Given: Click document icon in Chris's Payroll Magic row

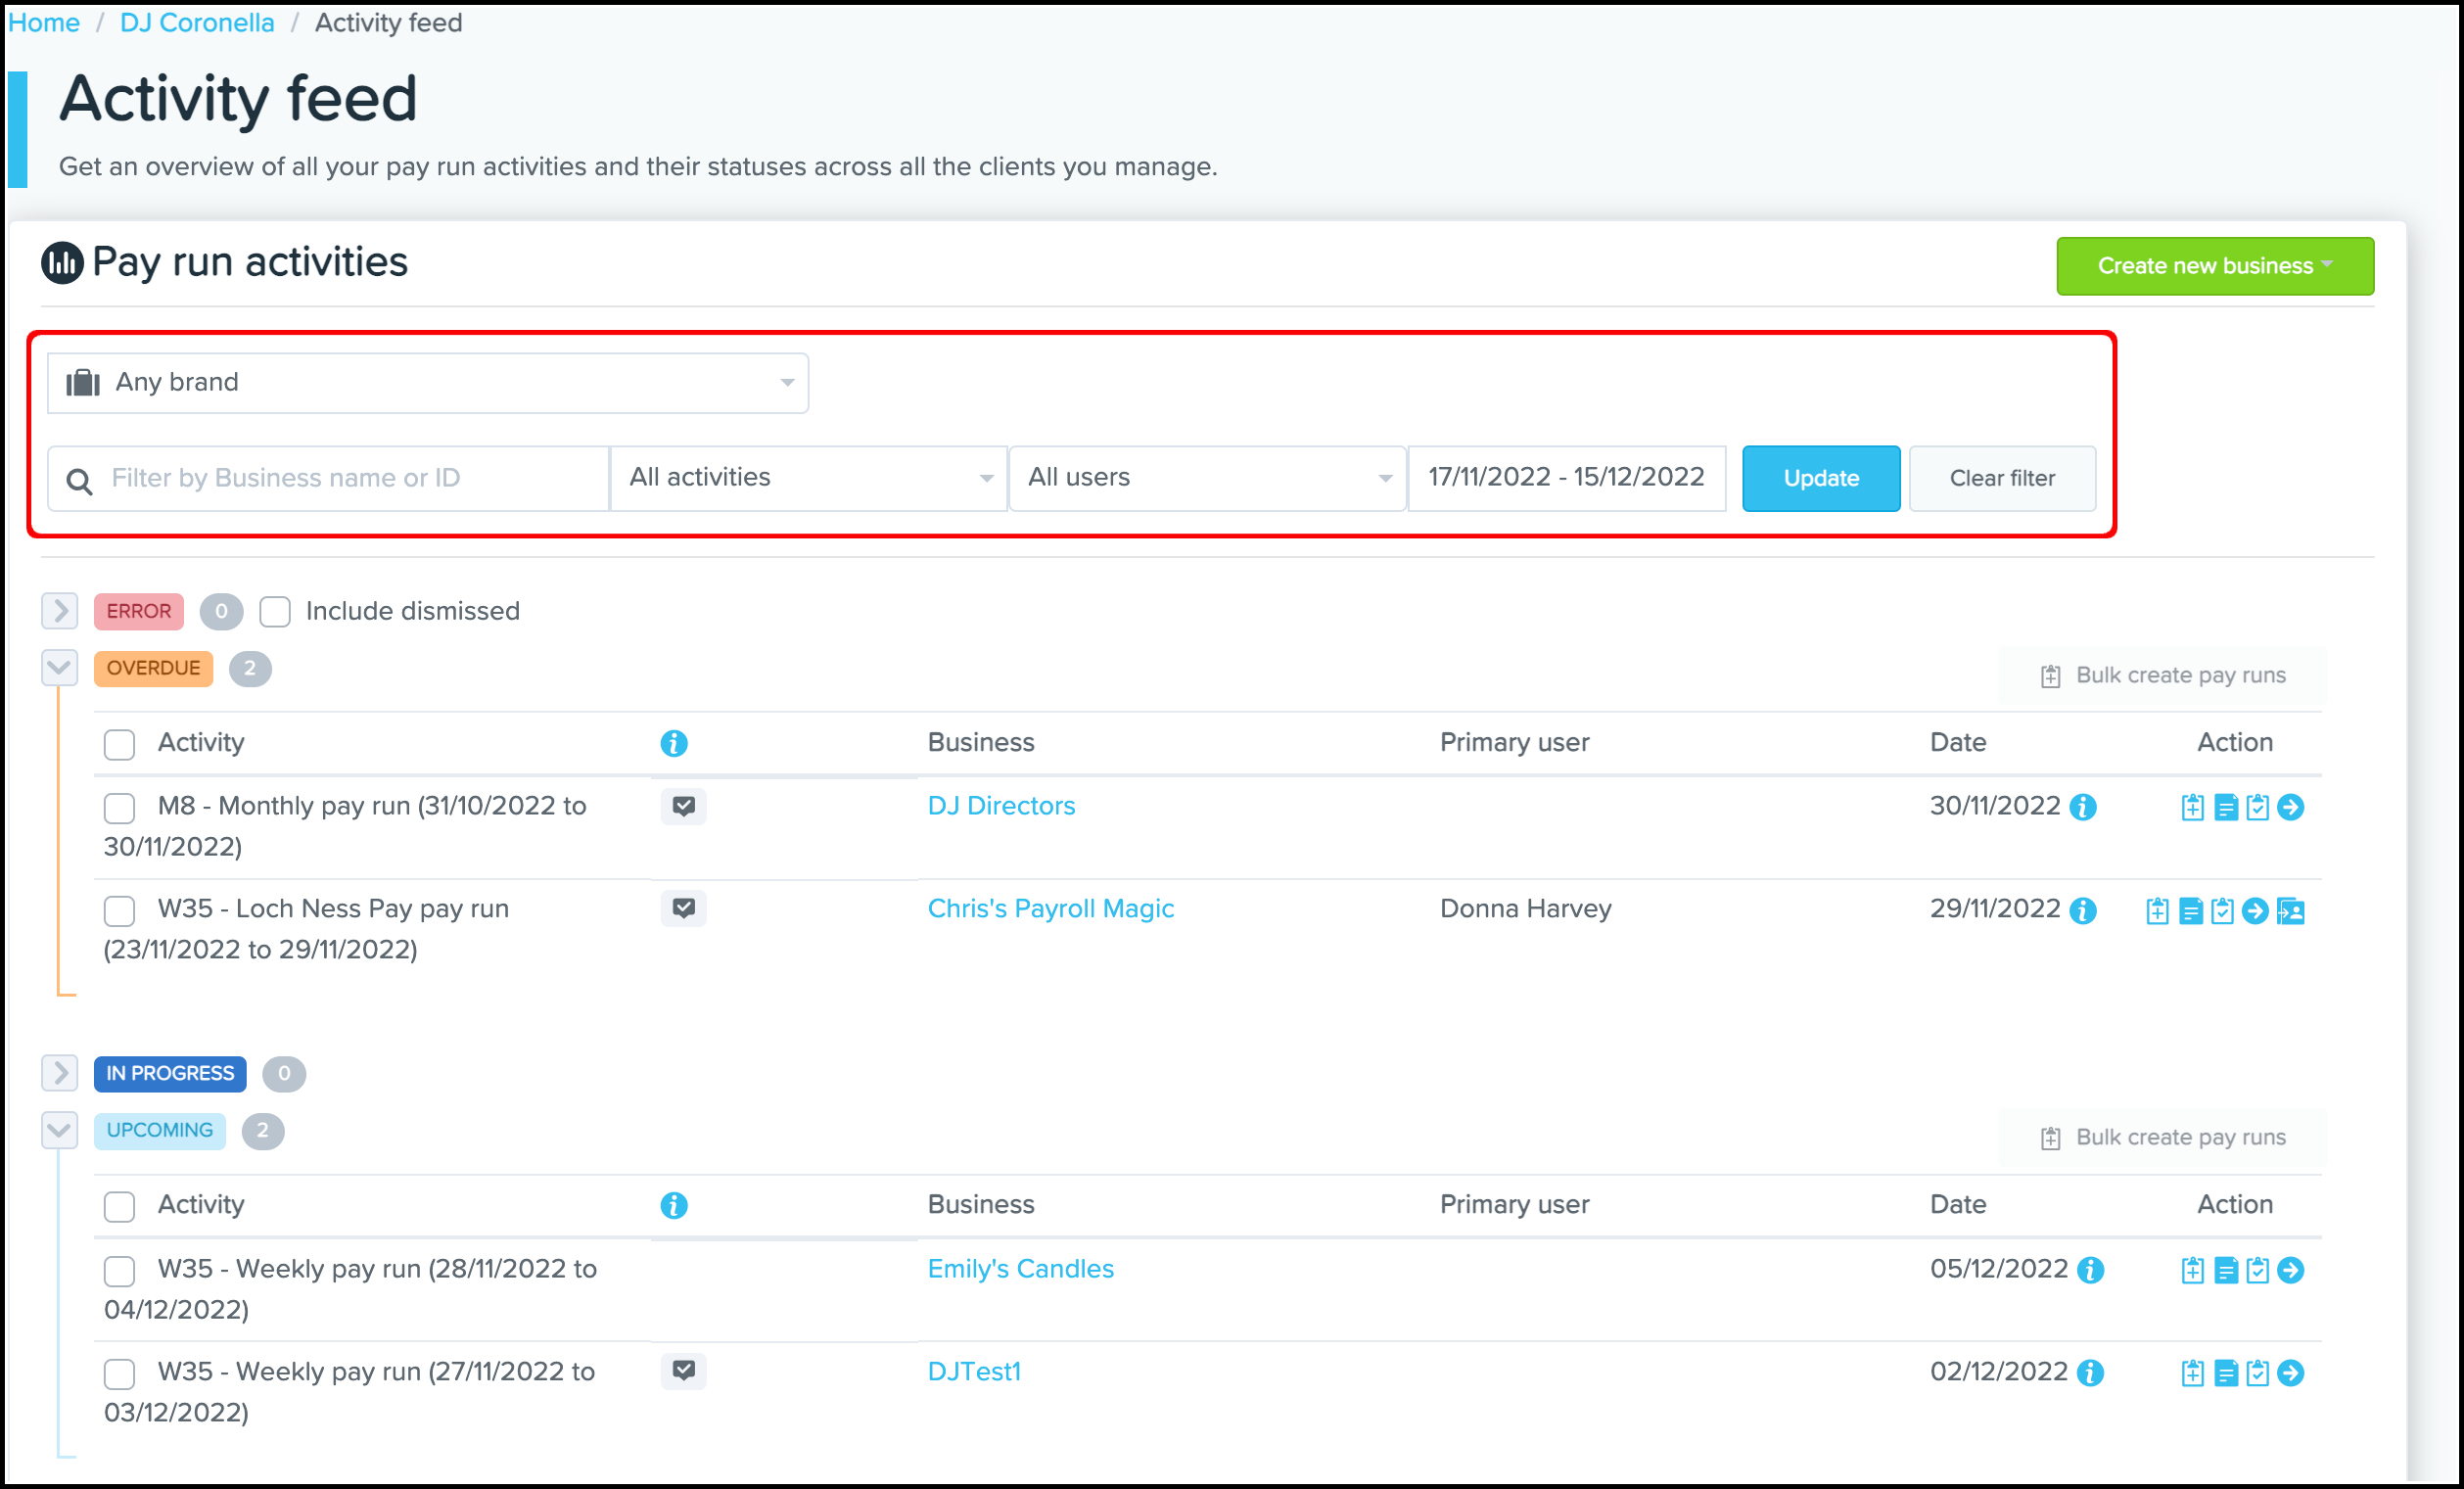Looking at the screenshot, I should coord(2190,910).
